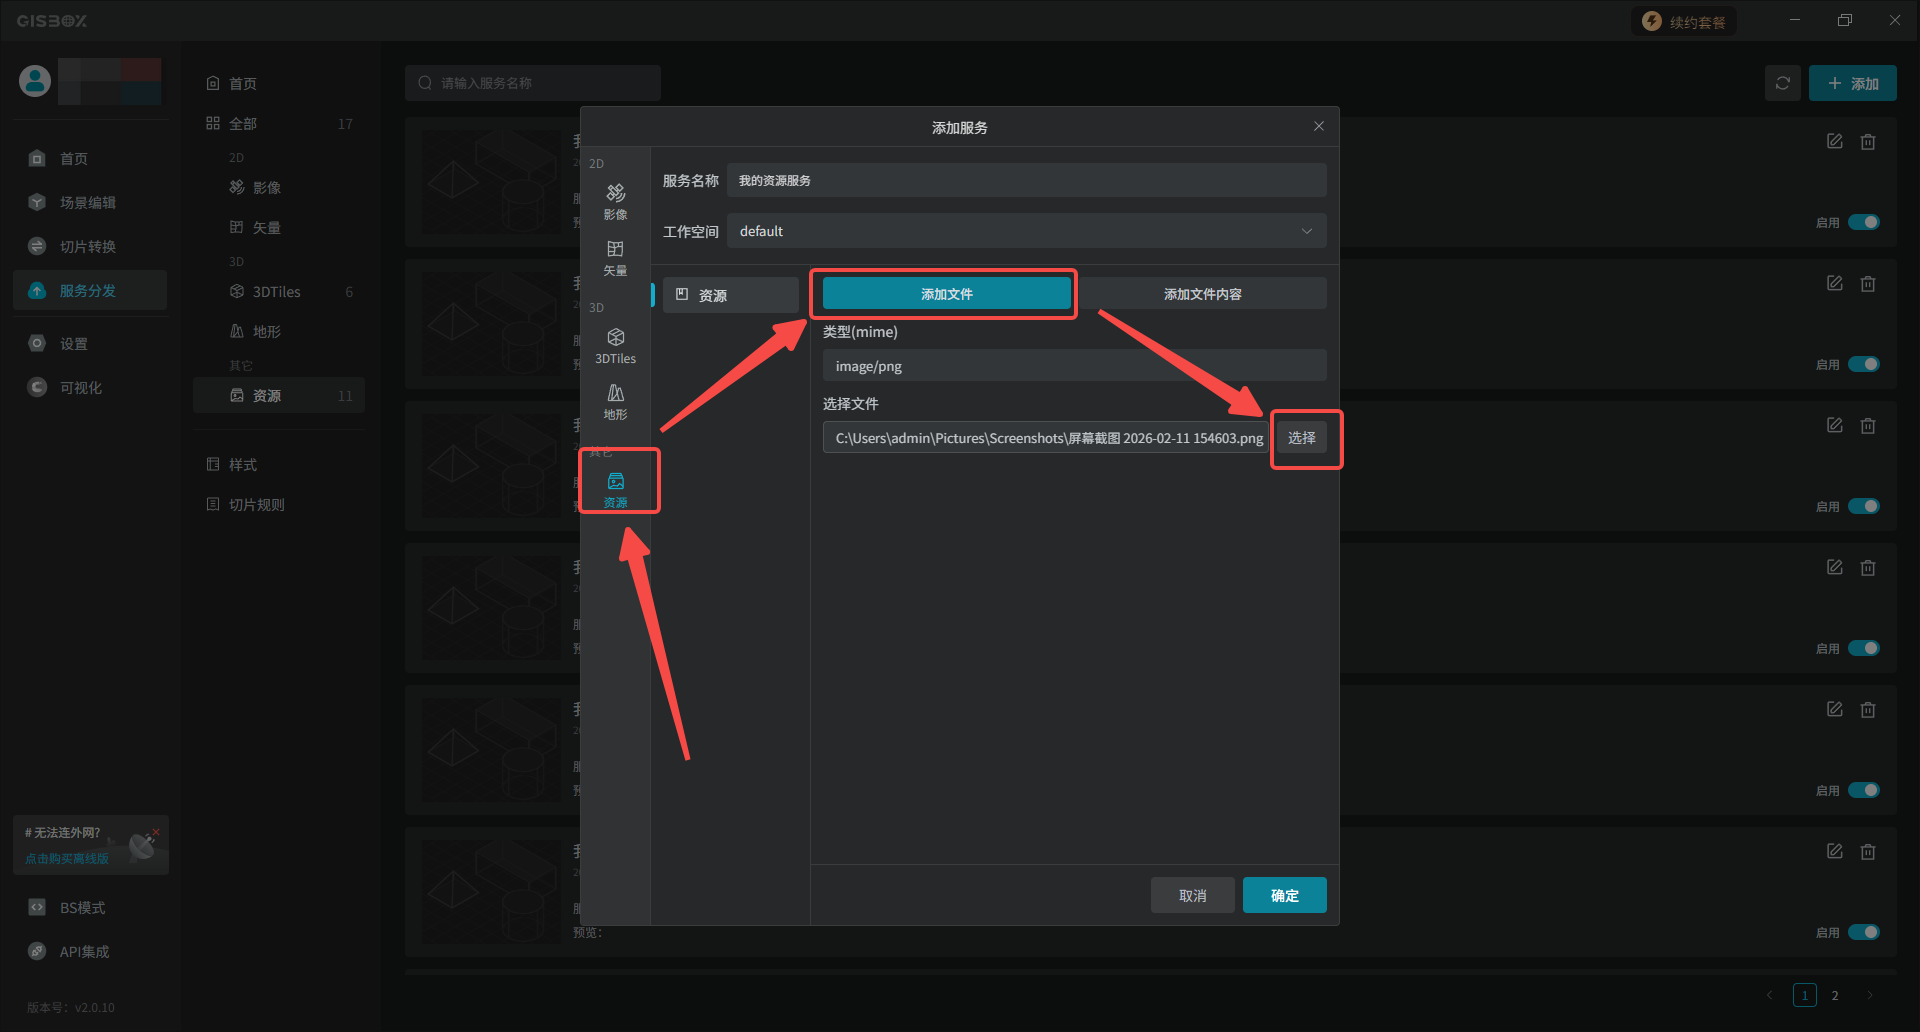Click the next page arrow in pagination

1869,995
